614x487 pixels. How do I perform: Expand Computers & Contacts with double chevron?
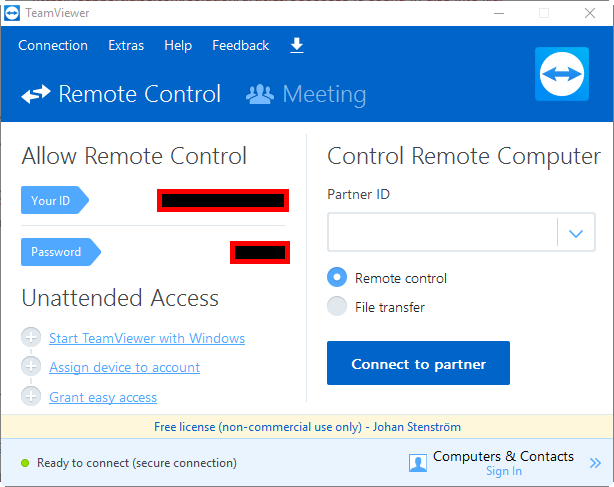click(595, 463)
